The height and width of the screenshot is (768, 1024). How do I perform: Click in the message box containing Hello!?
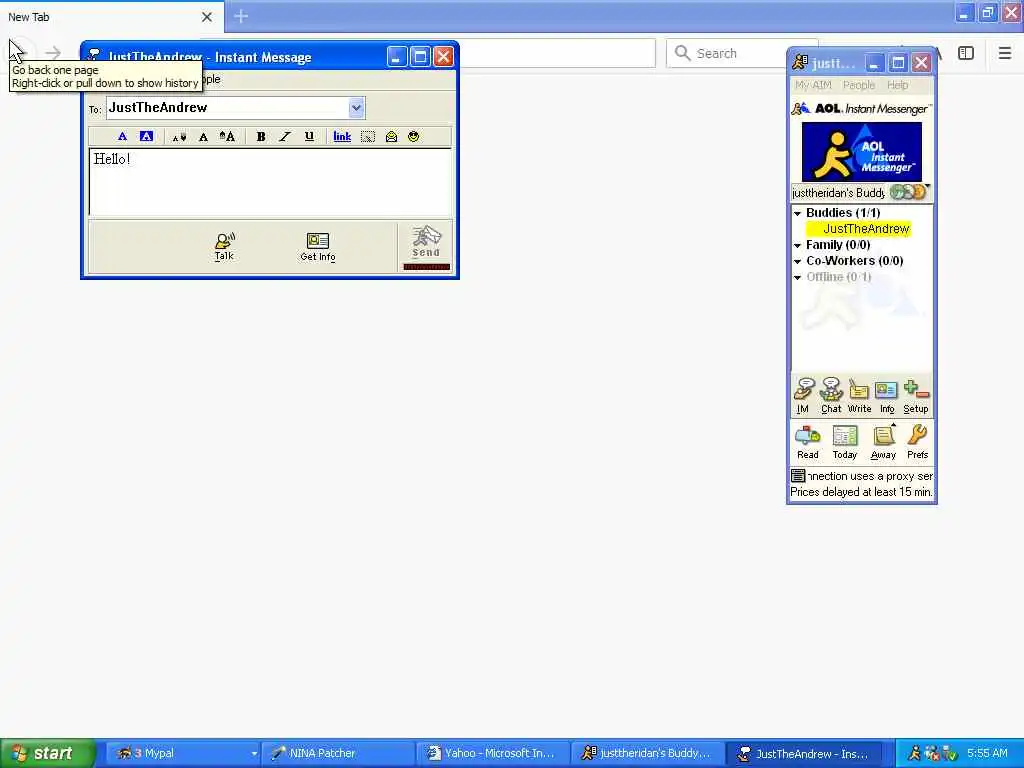(270, 182)
